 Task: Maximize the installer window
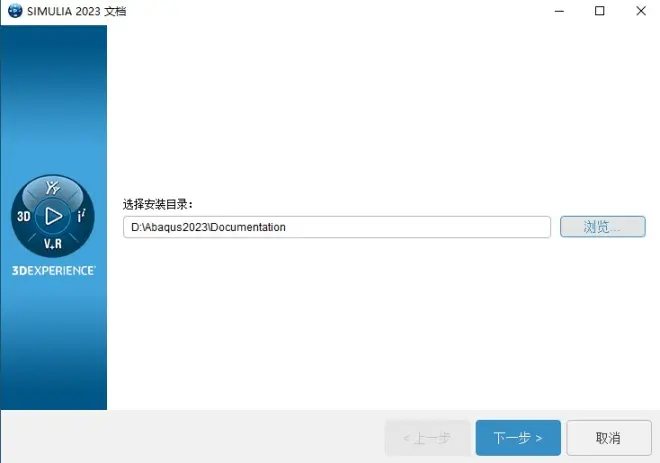[x=599, y=11]
